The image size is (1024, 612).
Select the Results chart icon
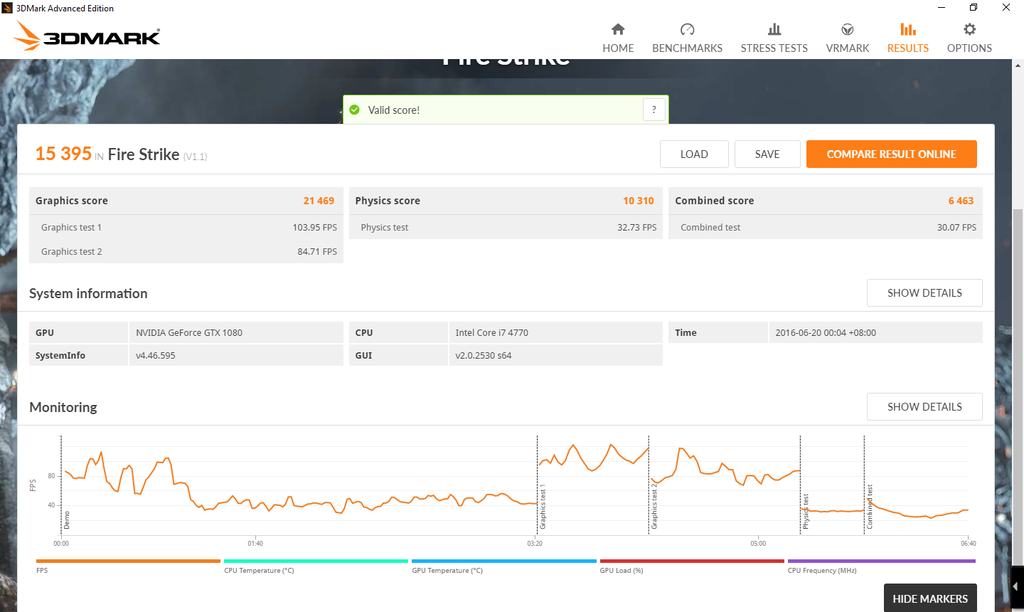[x=908, y=29]
